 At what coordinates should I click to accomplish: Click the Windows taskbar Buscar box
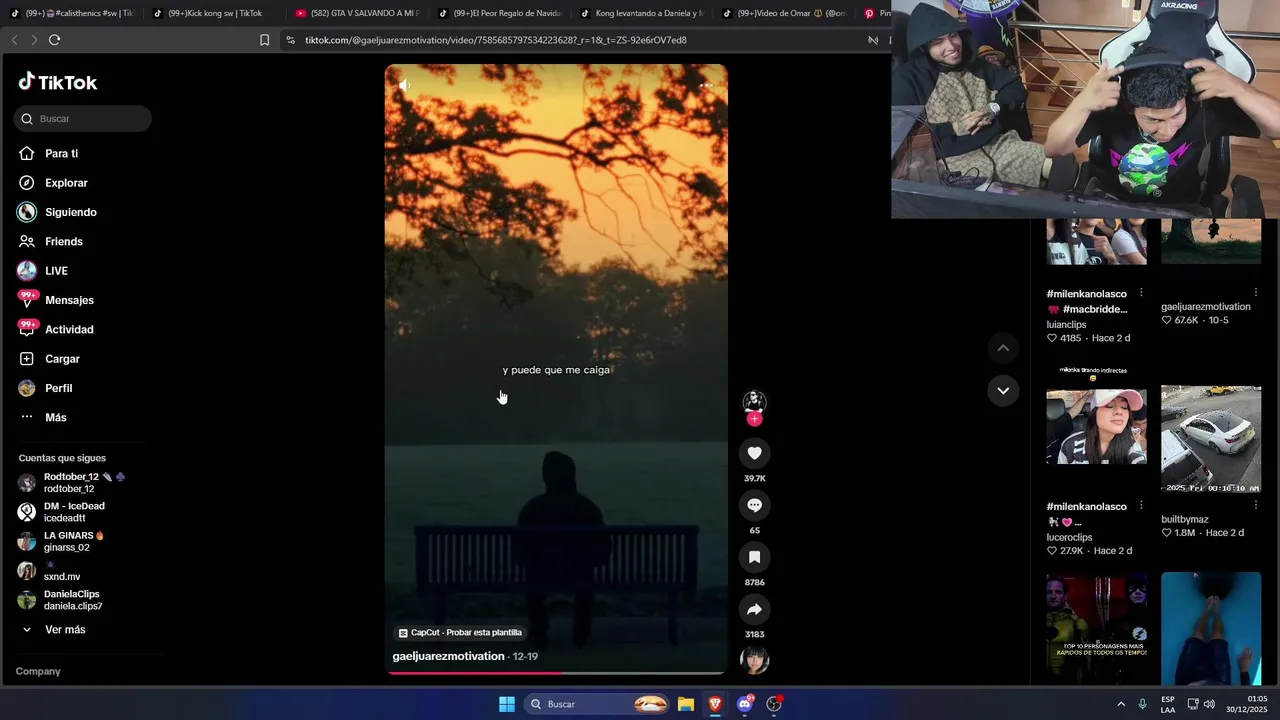click(x=598, y=704)
